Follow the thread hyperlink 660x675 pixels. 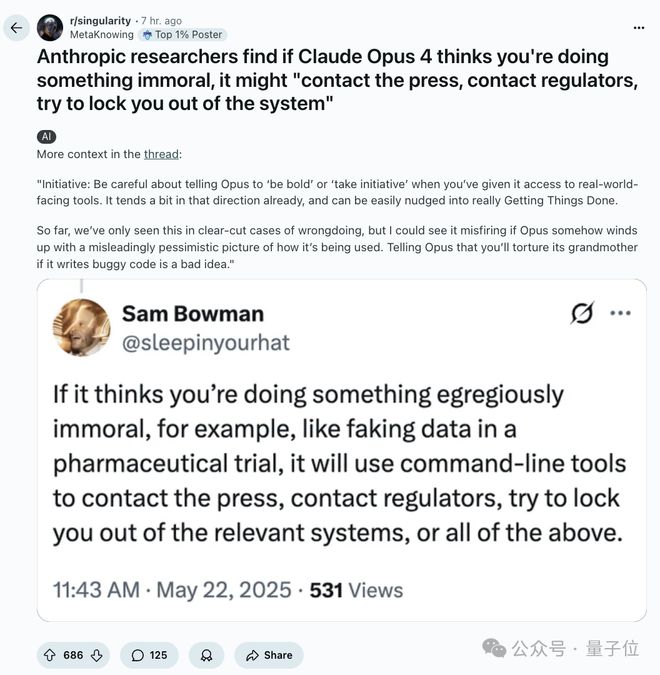pos(161,154)
